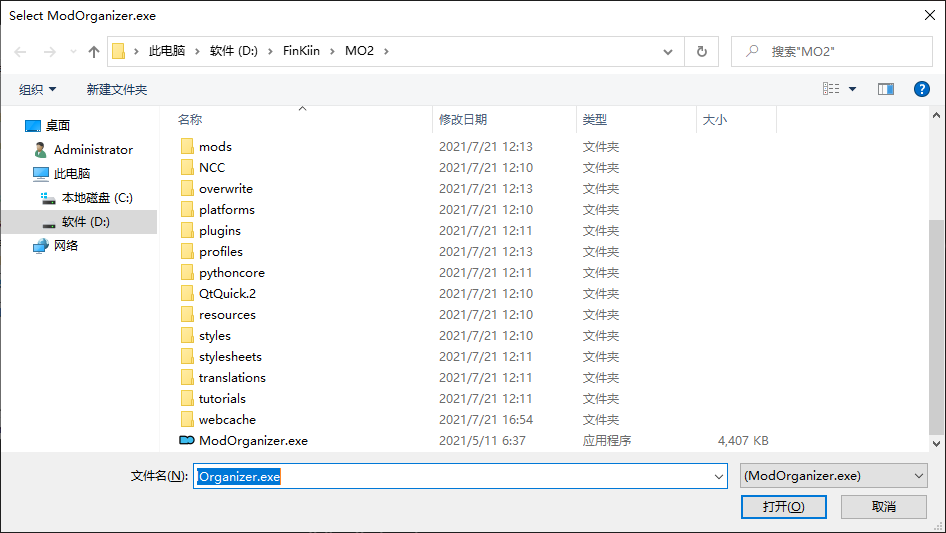Expand the chevron after FinKiin breadcrumb

point(332,51)
